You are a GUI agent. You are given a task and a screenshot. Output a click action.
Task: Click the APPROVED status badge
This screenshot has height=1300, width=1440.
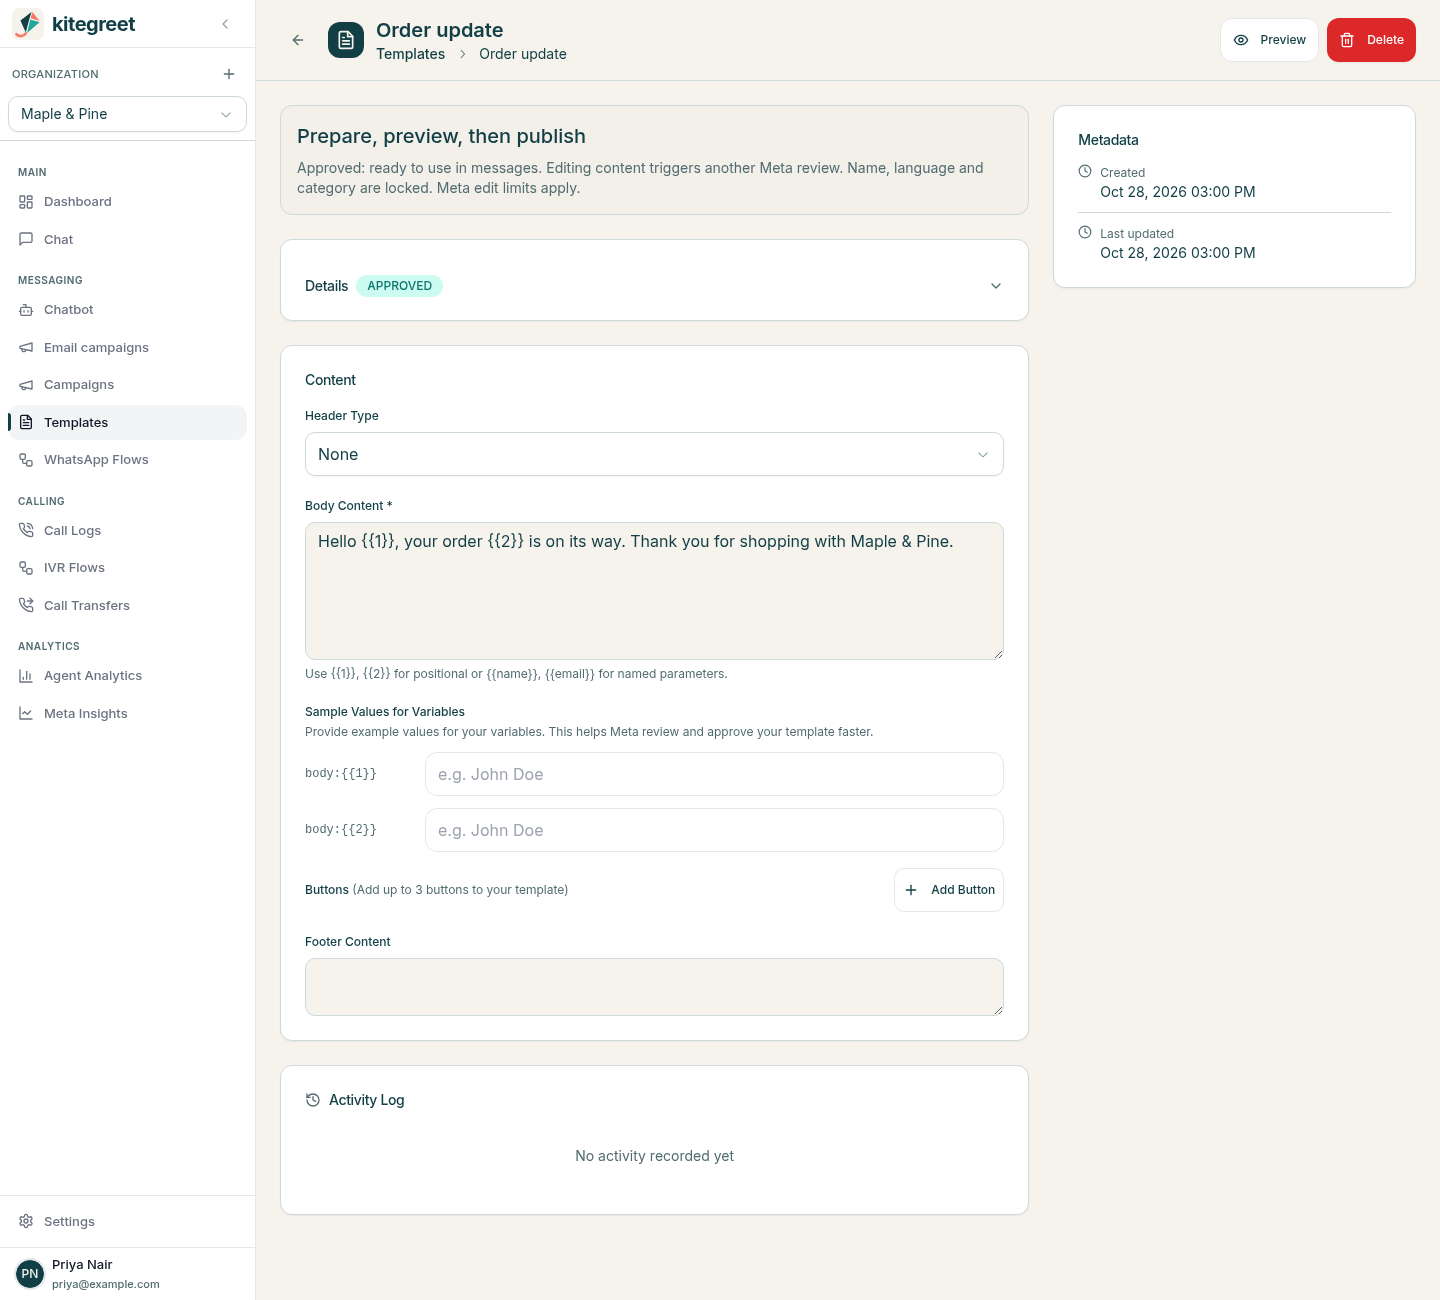(399, 286)
